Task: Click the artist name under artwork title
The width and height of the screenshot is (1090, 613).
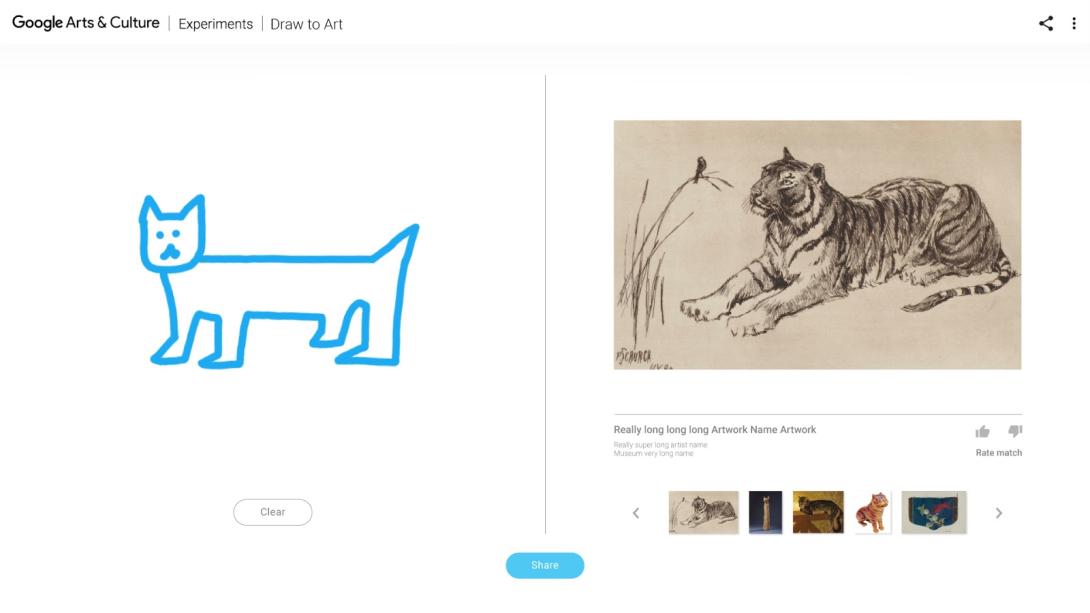Action: 660,445
